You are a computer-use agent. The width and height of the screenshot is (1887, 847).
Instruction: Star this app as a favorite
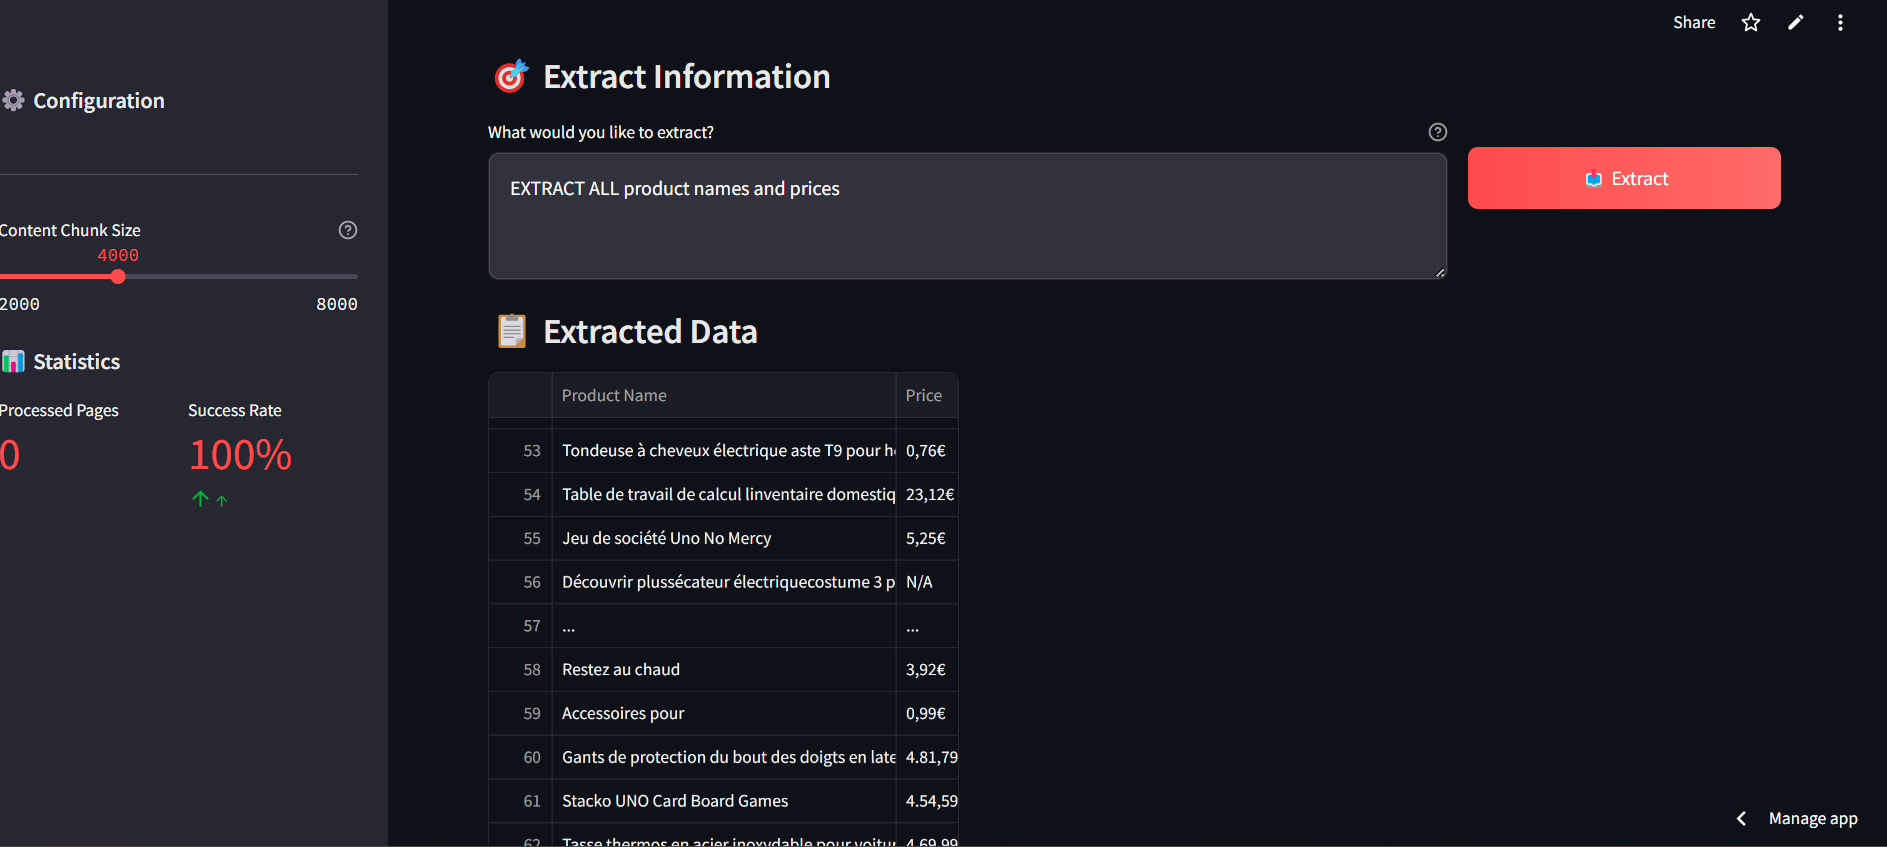[x=1751, y=22]
